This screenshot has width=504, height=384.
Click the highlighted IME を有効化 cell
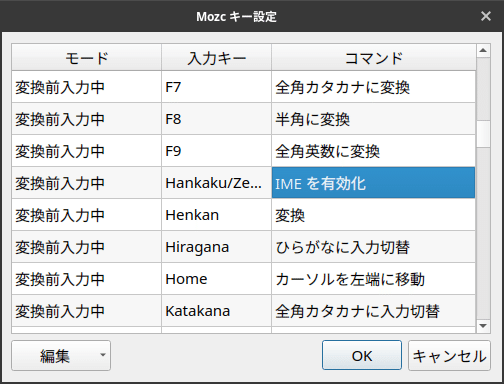374,183
